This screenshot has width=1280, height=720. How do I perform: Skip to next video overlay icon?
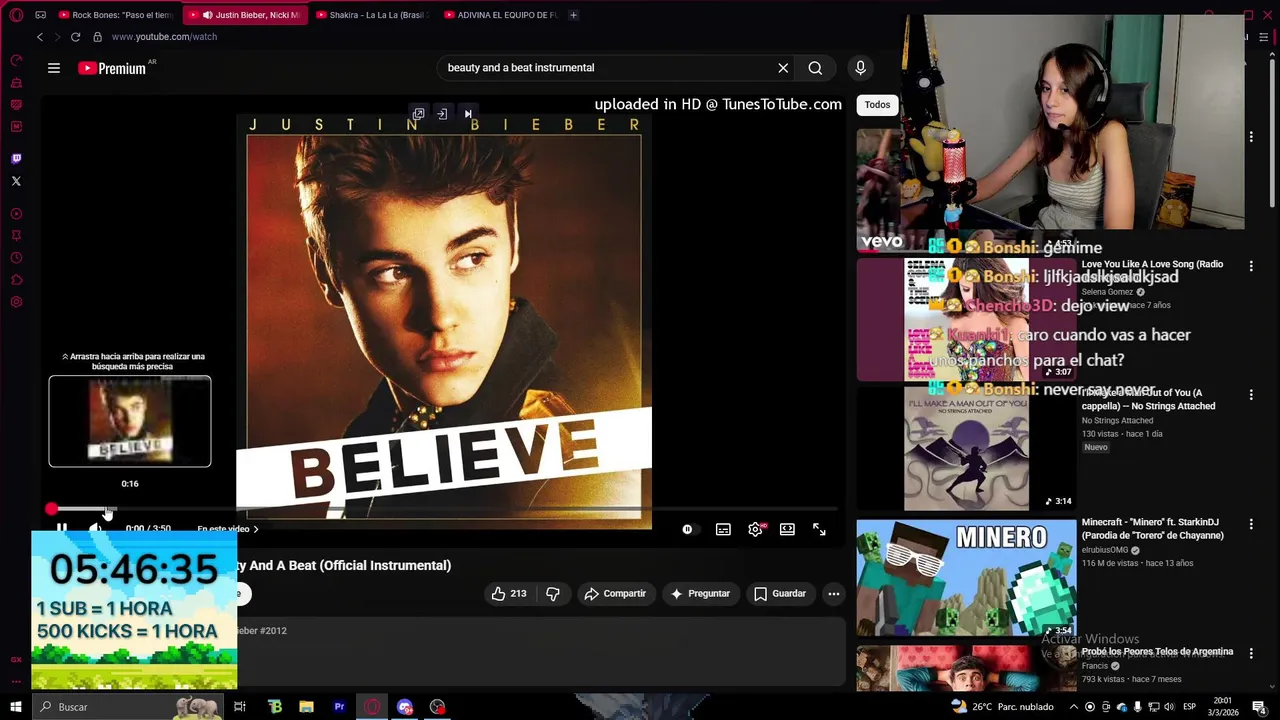pyautogui.click(x=468, y=114)
